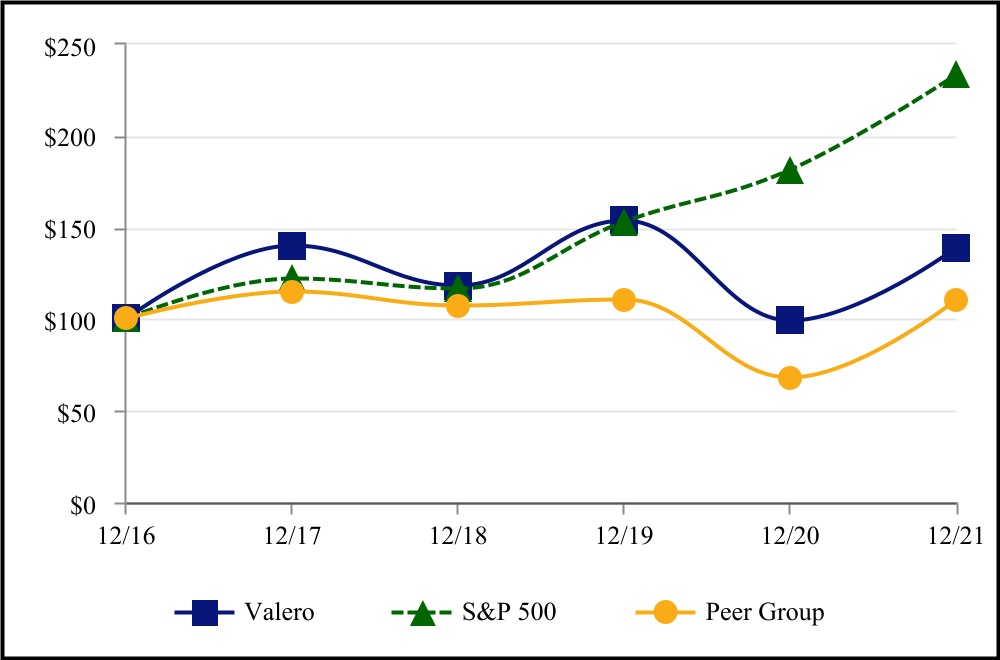Select the Valero data point at 12/20
Viewport: 1000px width, 660px height.
pos(790,320)
